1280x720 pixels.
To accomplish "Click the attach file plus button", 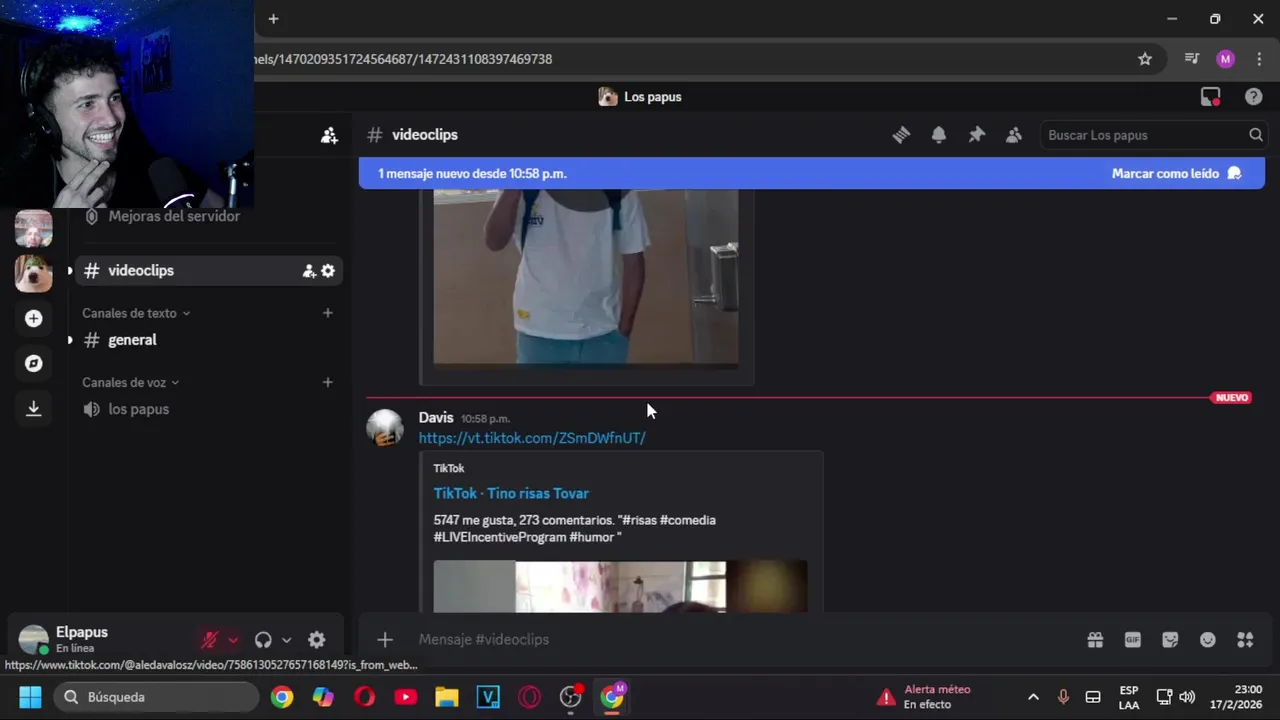I will pyautogui.click(x=385, y=640).
